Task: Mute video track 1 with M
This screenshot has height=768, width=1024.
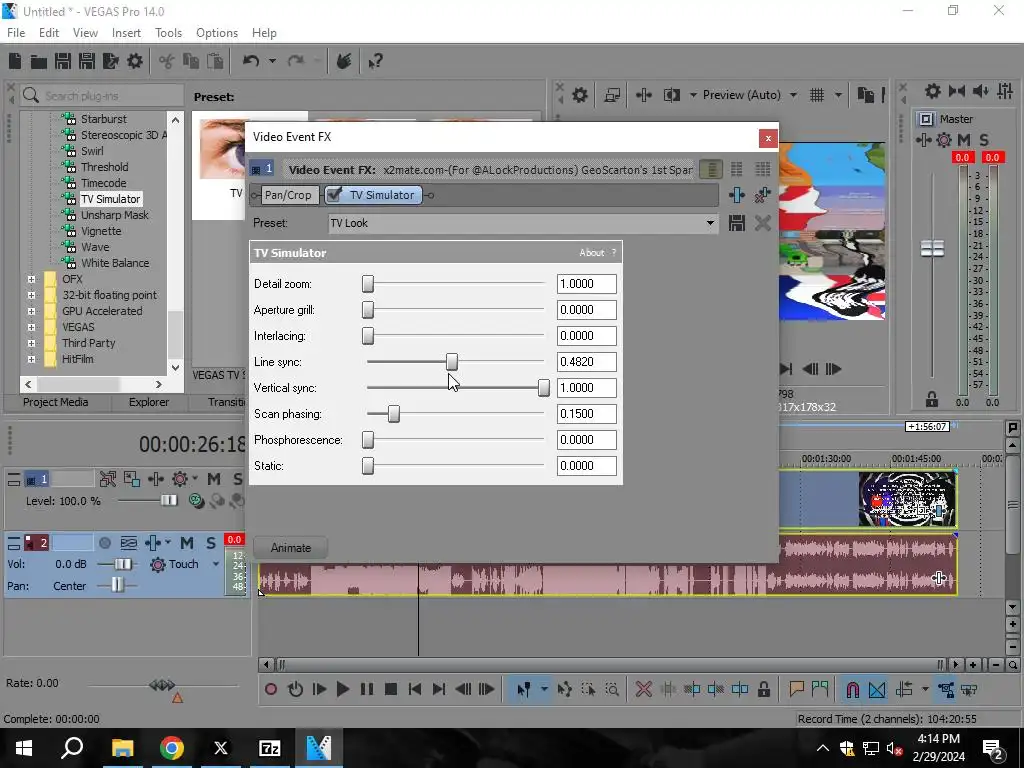Action: coord(214,479)
